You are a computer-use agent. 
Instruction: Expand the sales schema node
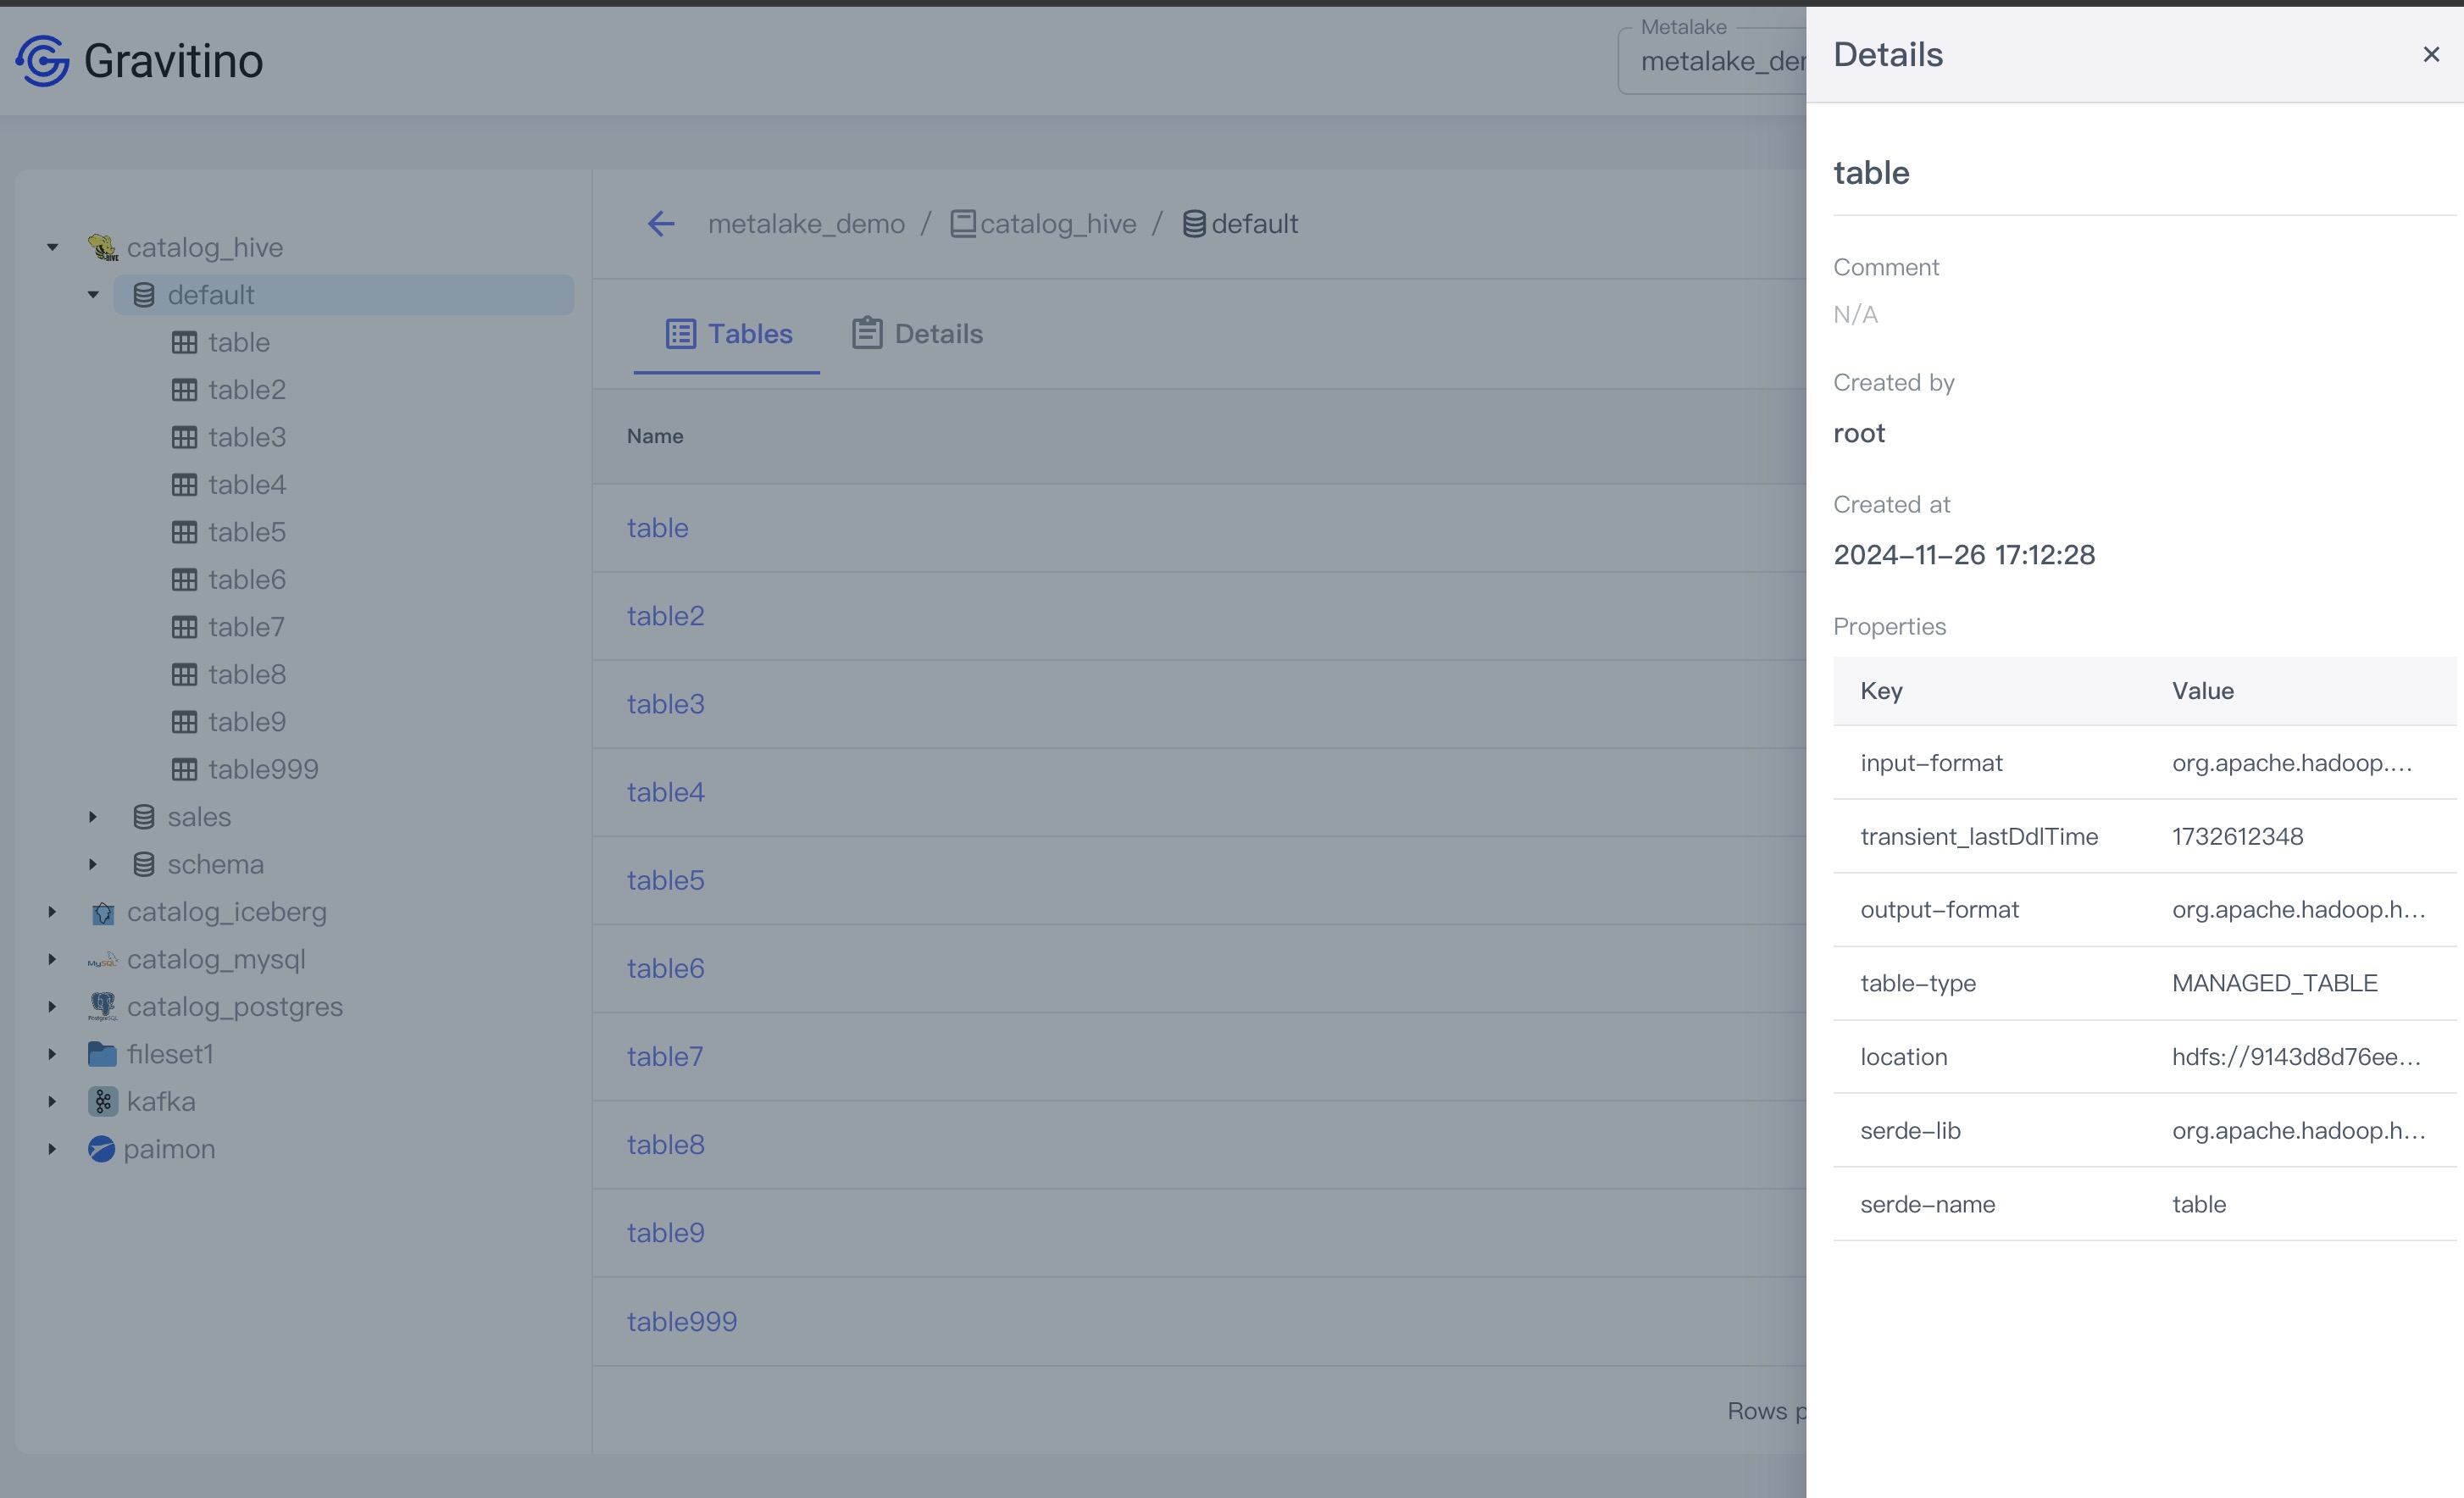(x=93, y=817)
